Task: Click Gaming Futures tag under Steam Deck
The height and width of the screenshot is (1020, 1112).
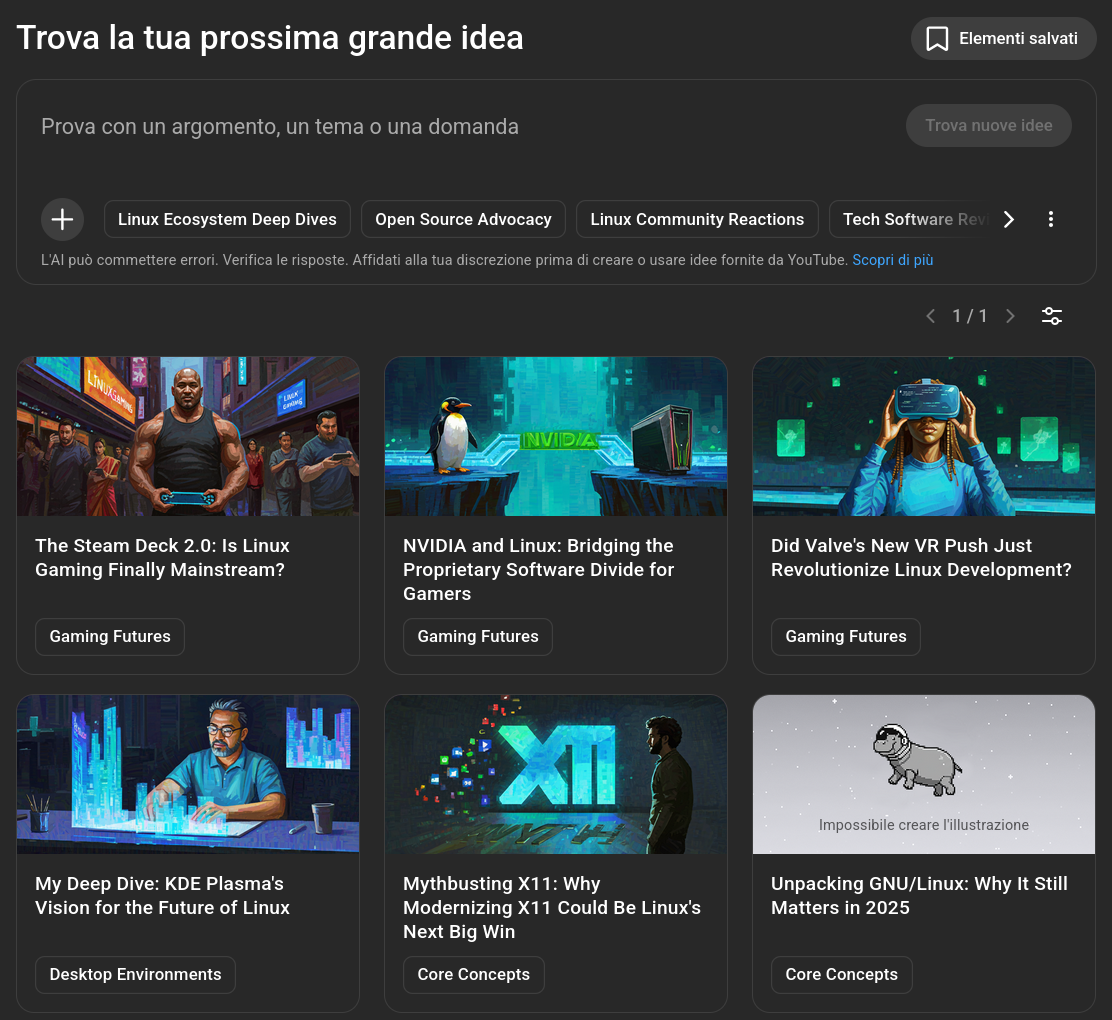Action: (x=110, y=637)
